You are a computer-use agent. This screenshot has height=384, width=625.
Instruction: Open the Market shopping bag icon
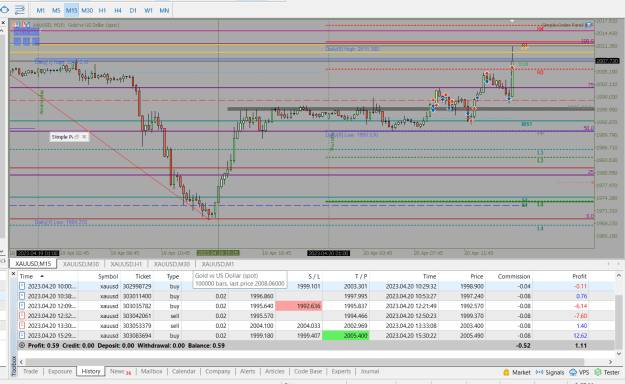click(506, 372)
